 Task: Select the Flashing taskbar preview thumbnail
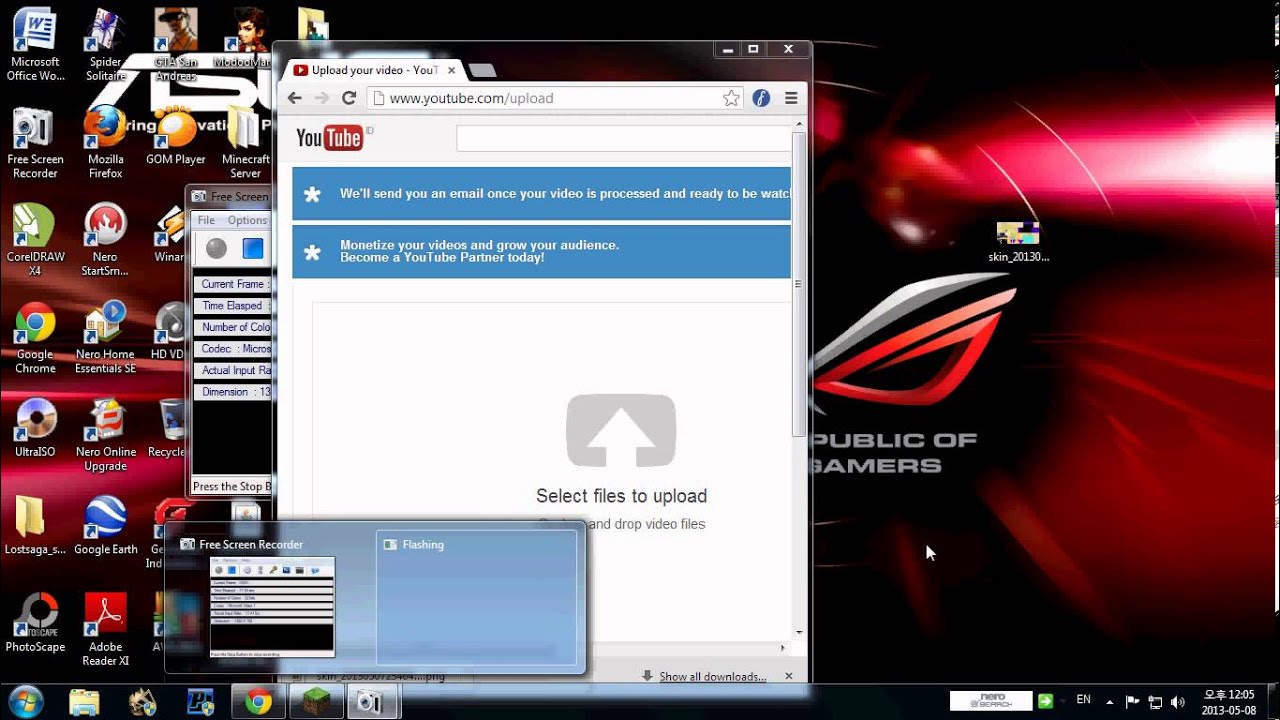pyautogui.click(x=477, y=597)
